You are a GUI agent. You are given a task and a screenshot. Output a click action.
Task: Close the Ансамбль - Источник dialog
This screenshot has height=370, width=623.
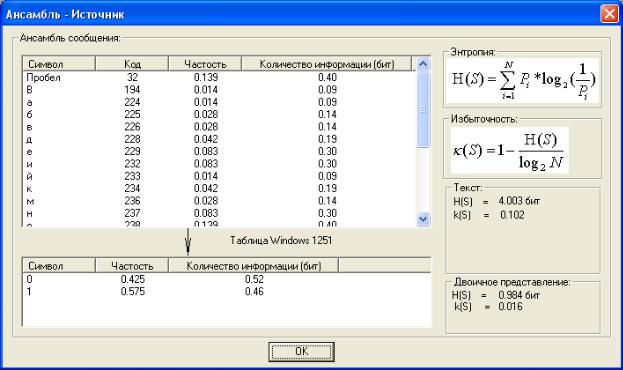pos(609,14)
